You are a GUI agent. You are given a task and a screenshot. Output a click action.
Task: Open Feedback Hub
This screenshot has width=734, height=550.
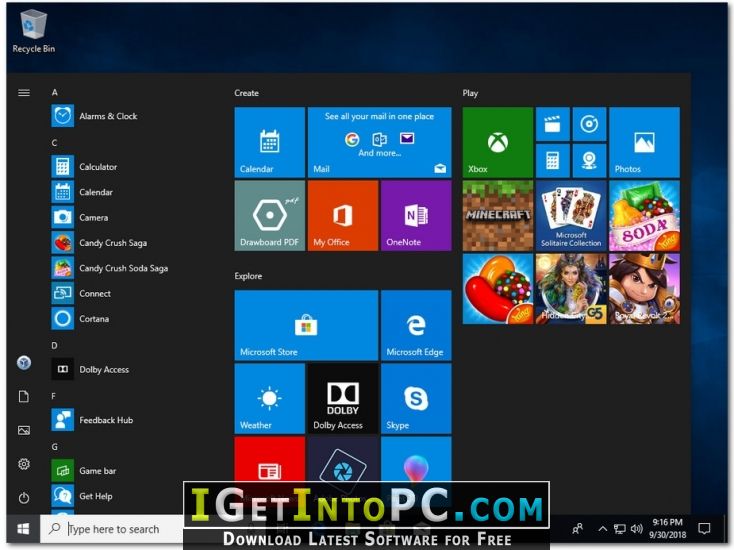[x=108, y=420]
